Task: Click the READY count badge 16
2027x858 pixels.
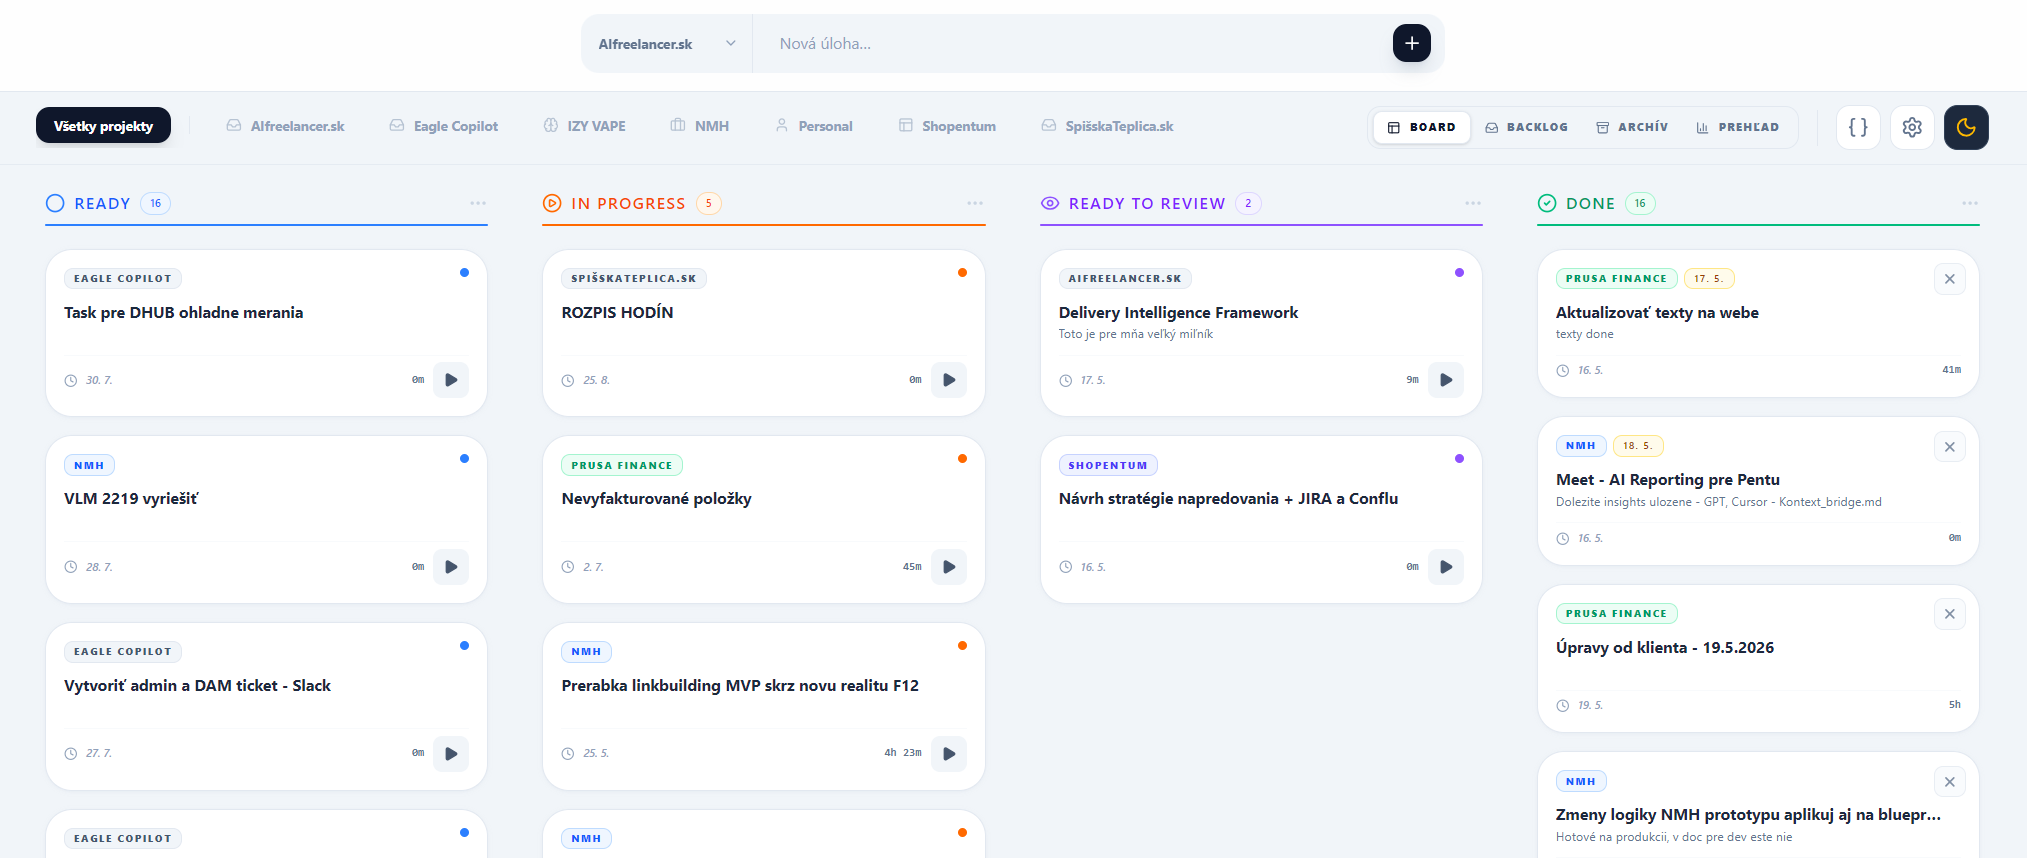Action: [155, 203]
